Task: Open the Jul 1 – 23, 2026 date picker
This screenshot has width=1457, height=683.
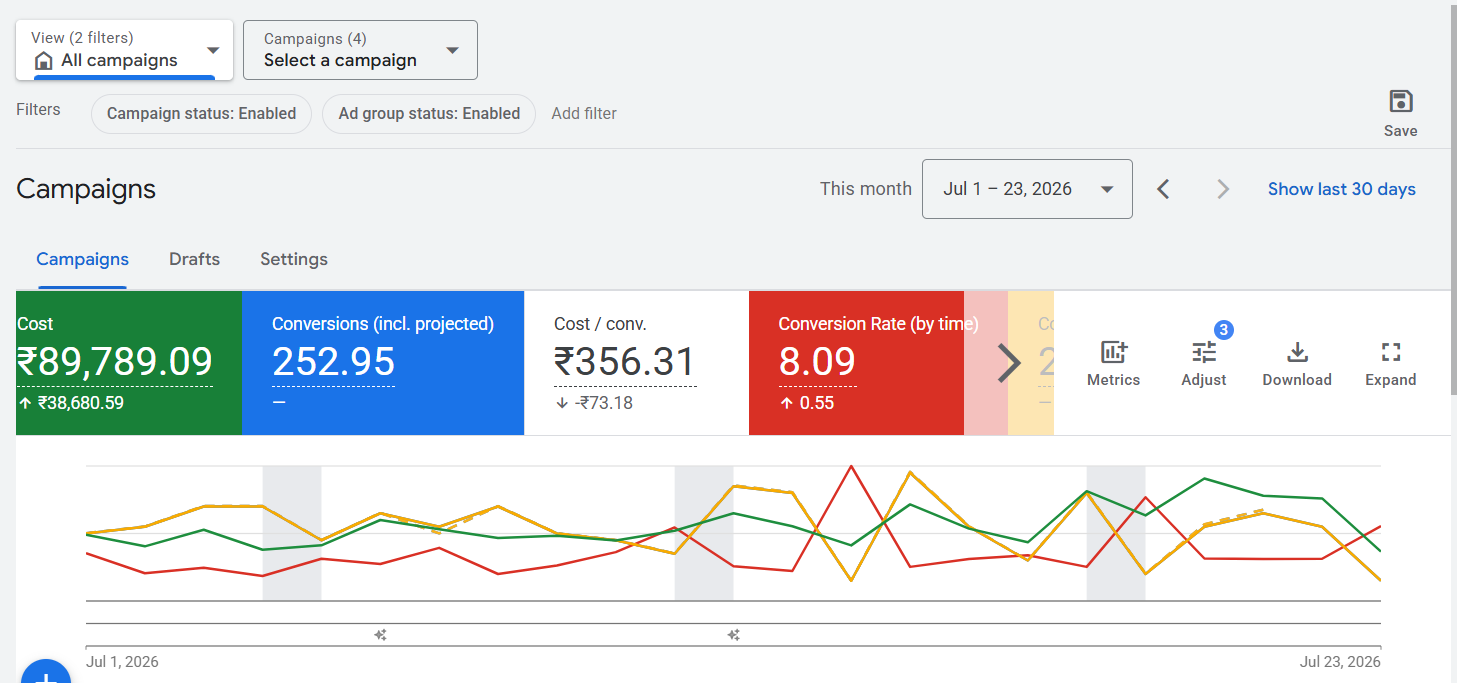Action: click(x=1027, y=189)
